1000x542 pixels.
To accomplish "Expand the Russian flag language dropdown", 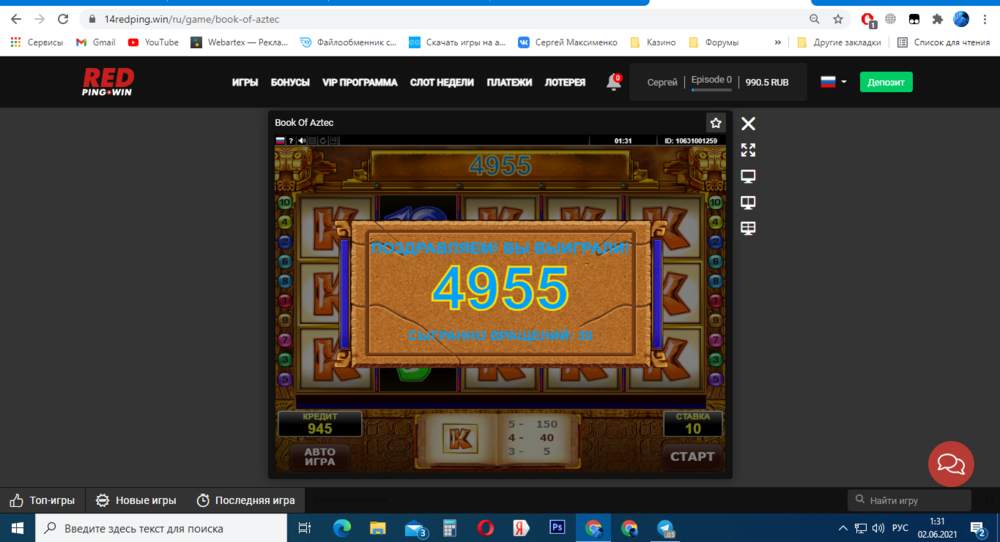I will [x=833, y=82].
